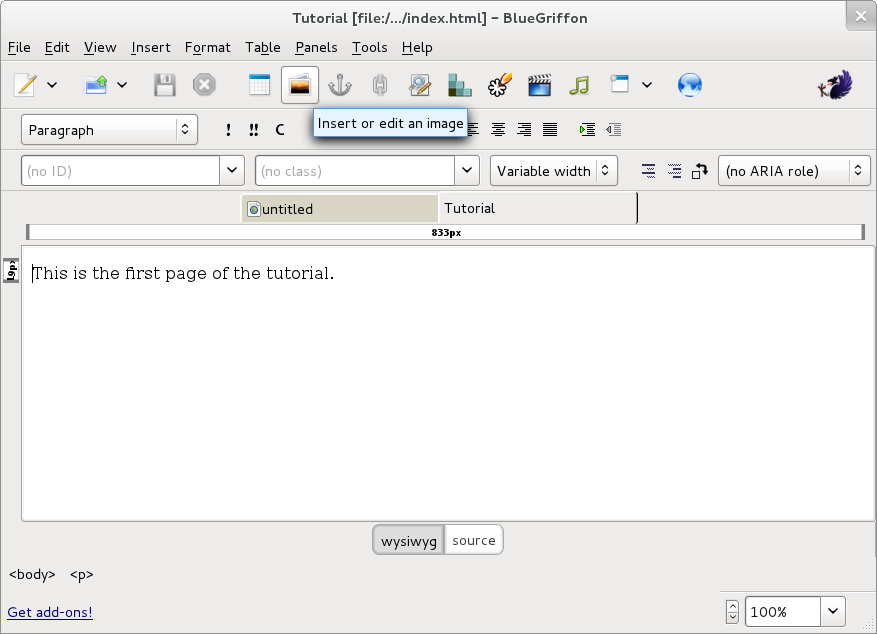This screenshot has width=877, height=634.
Task: Click the 100% zoom level field
Action: click(x=783, y=611)
